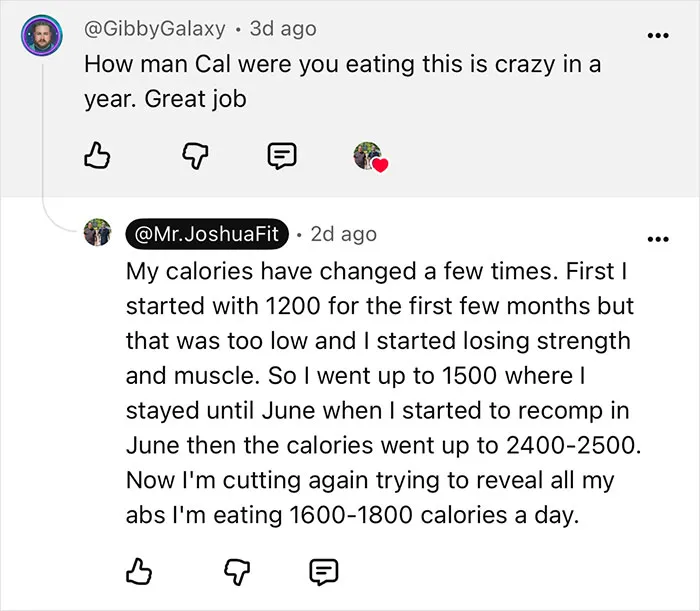This screenshot has height=611, width=700.
Task: Click the line mentioning 1600-1800 calories a day
Action: pyautogui.click(x=352, y=515)
